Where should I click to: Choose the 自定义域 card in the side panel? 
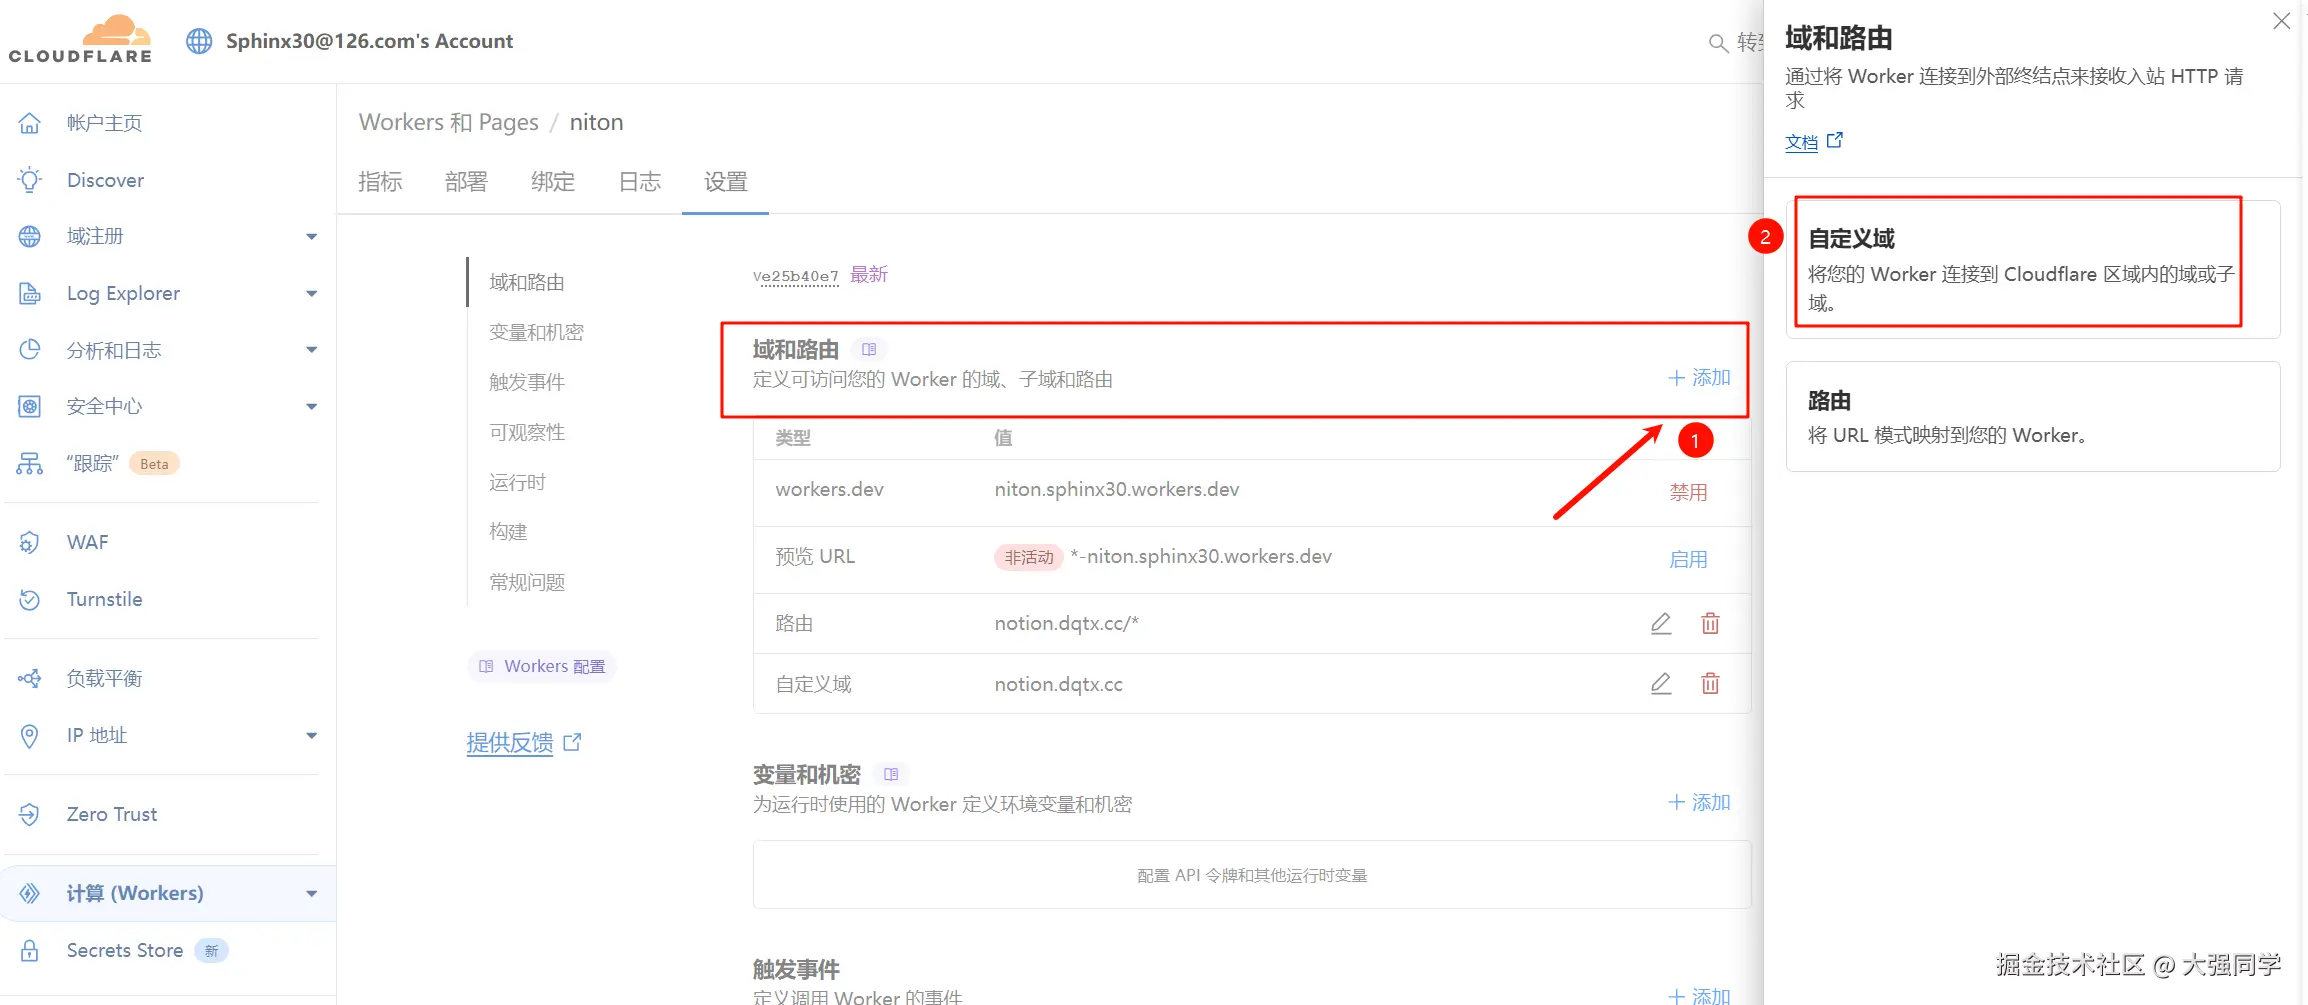click(x=2033, y=269)
